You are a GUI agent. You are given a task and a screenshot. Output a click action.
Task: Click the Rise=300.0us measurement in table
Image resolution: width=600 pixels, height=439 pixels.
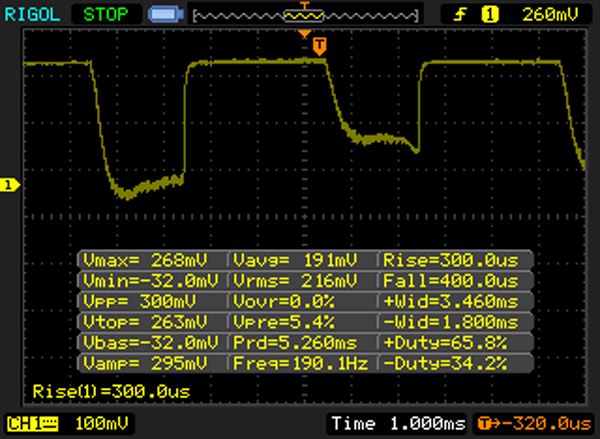[x=451, y=260]
